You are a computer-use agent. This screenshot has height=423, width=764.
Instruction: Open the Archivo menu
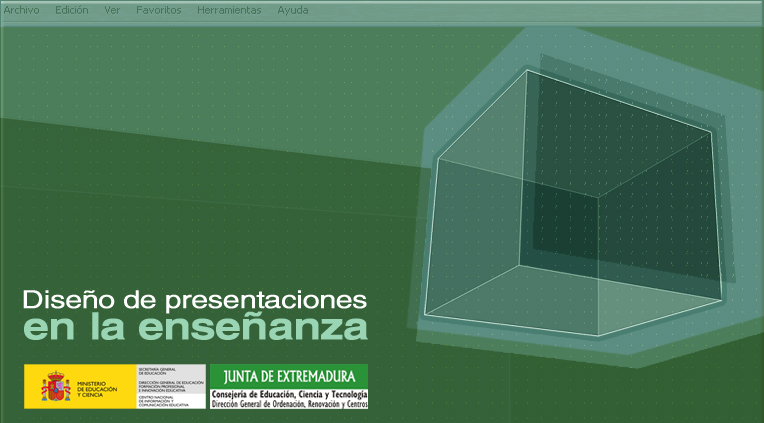point(21,10)
